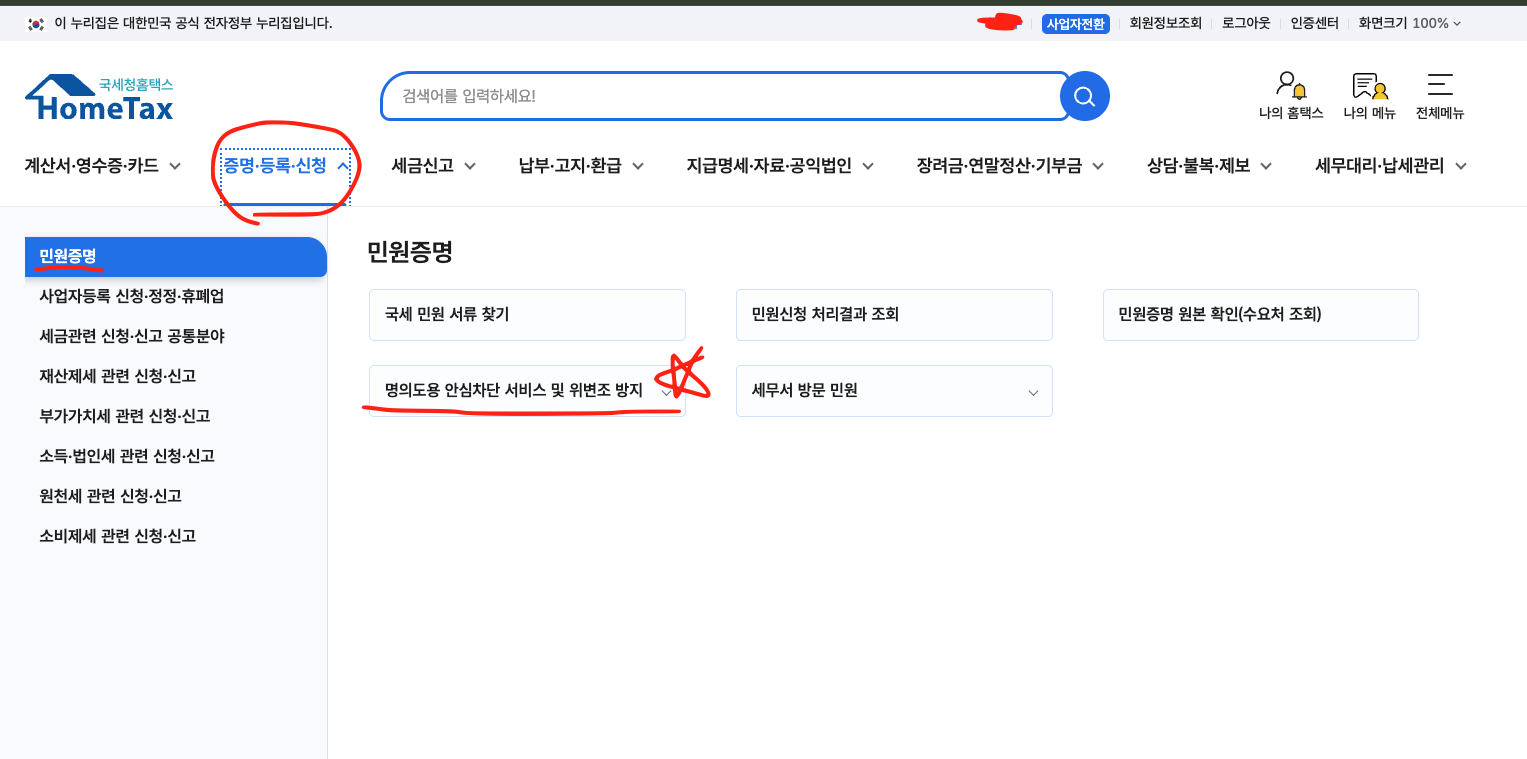Open 전체메뉴 hamburger icon

pos(1440,96)
